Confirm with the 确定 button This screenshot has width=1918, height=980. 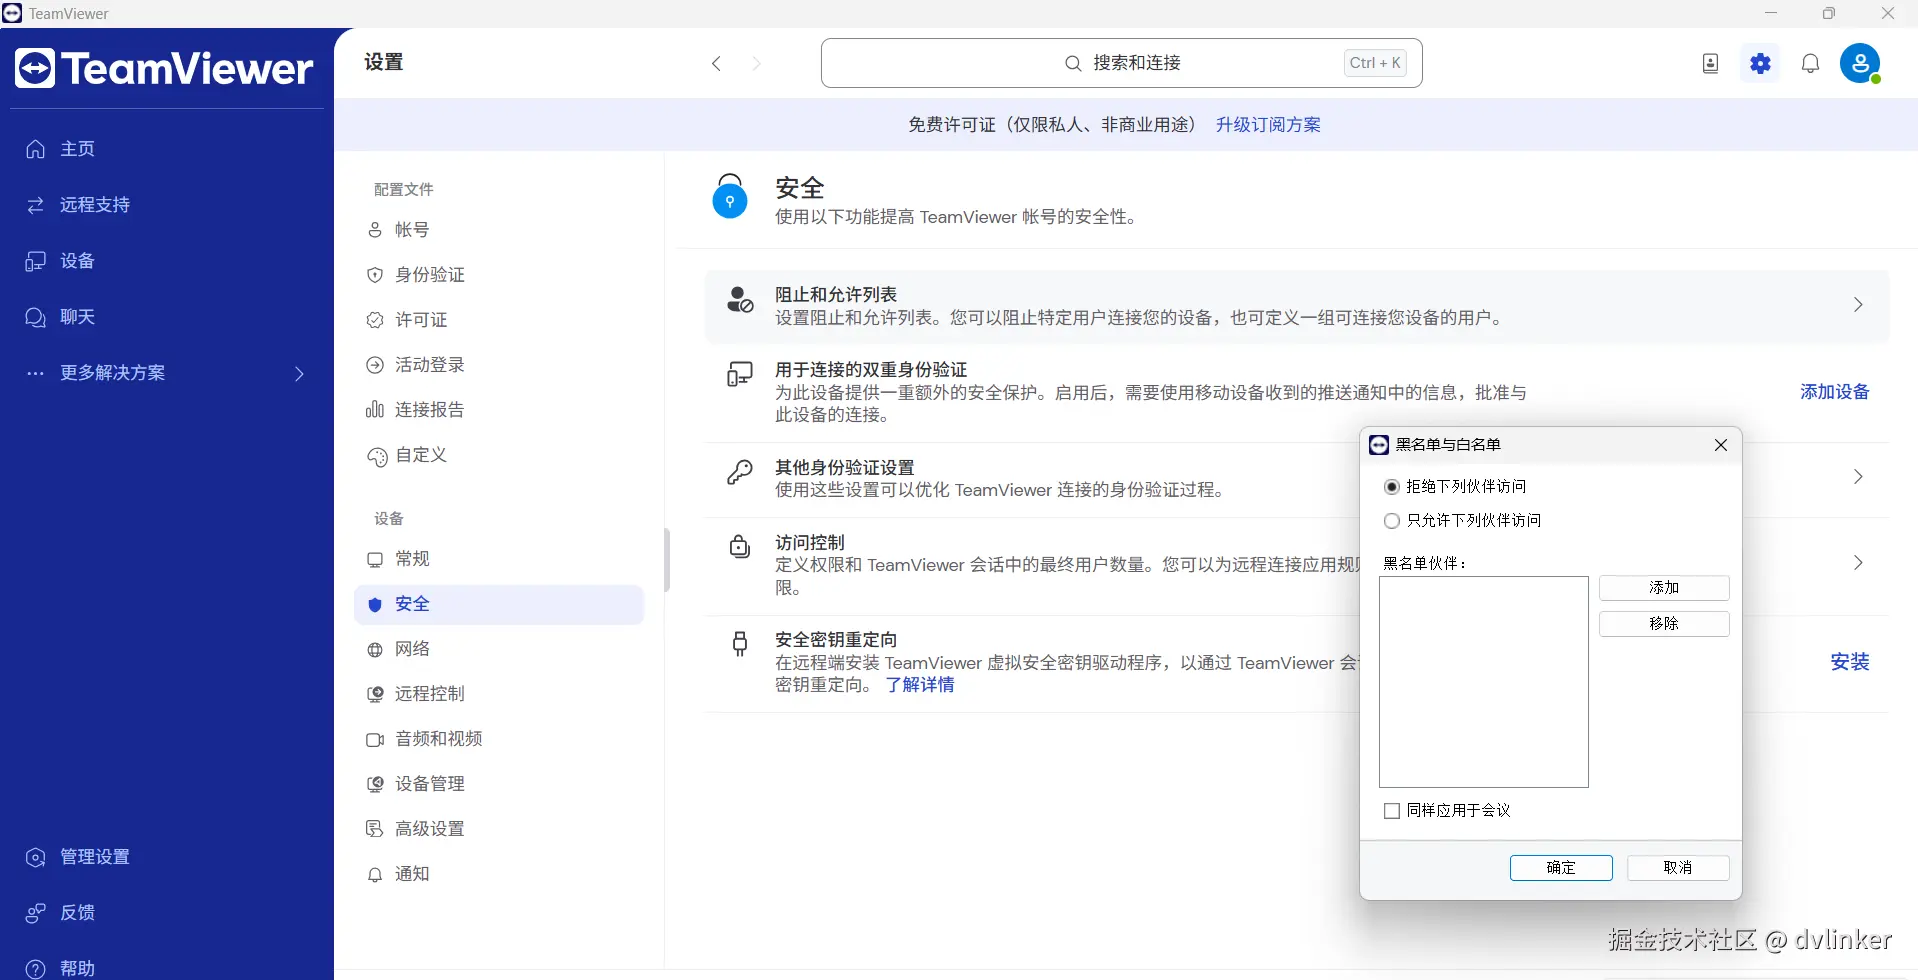tap(1561, 868)
